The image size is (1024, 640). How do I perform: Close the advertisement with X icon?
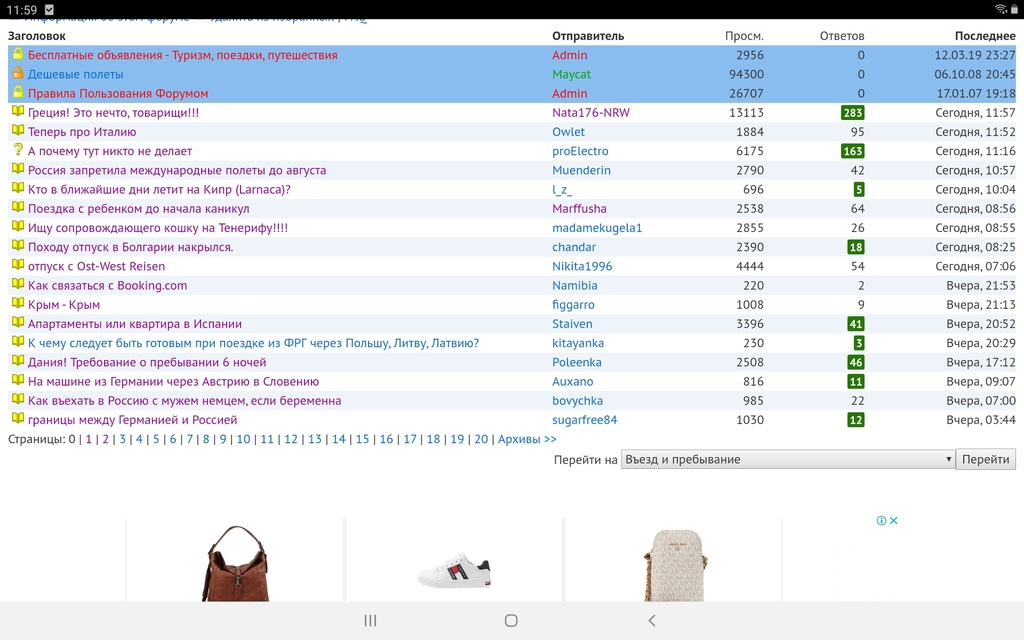(x=894, y=520)
